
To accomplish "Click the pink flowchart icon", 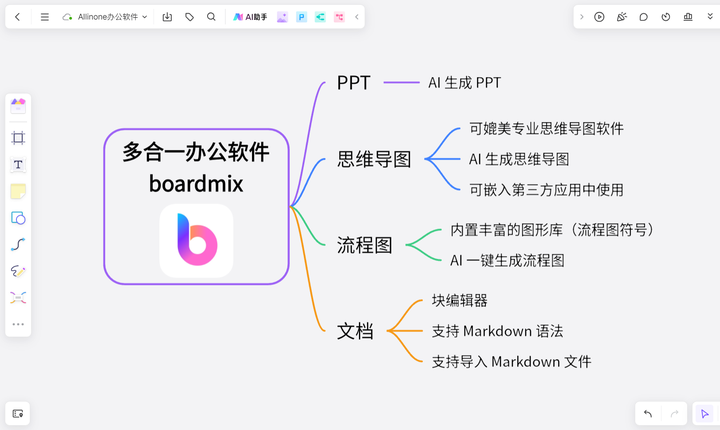I will 339,17.
